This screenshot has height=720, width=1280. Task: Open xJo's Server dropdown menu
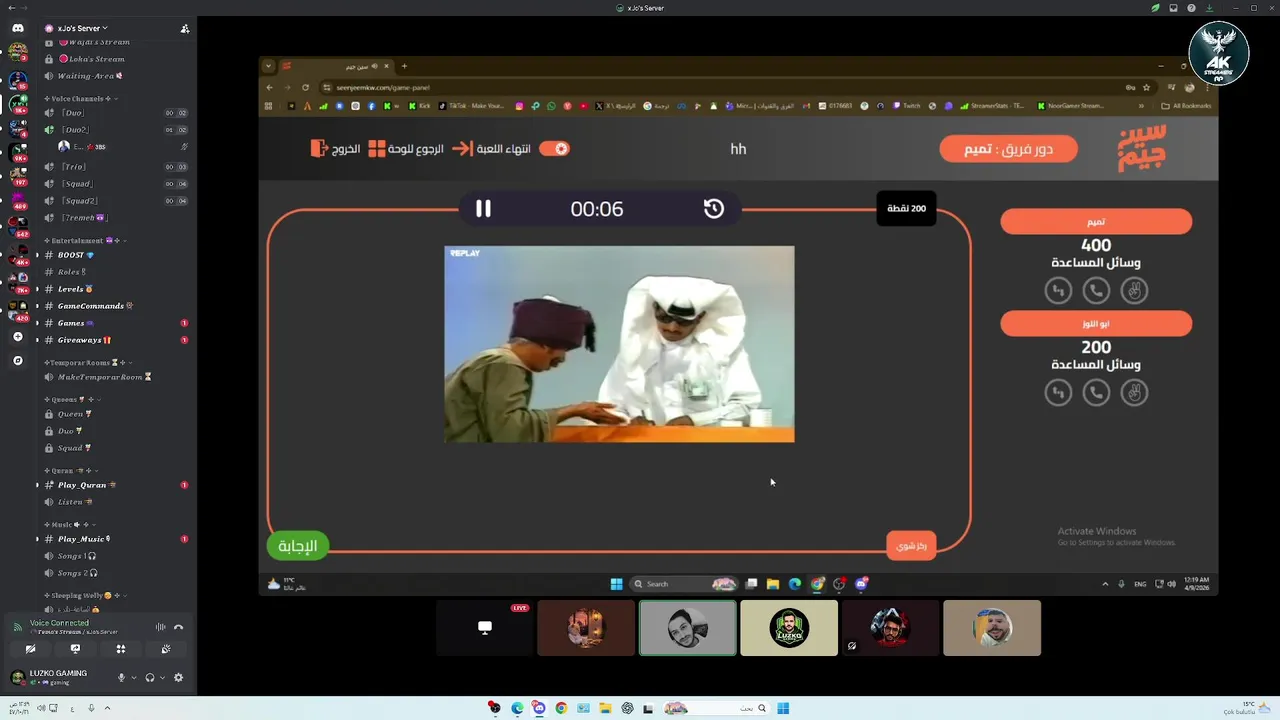tap(82, 28)
